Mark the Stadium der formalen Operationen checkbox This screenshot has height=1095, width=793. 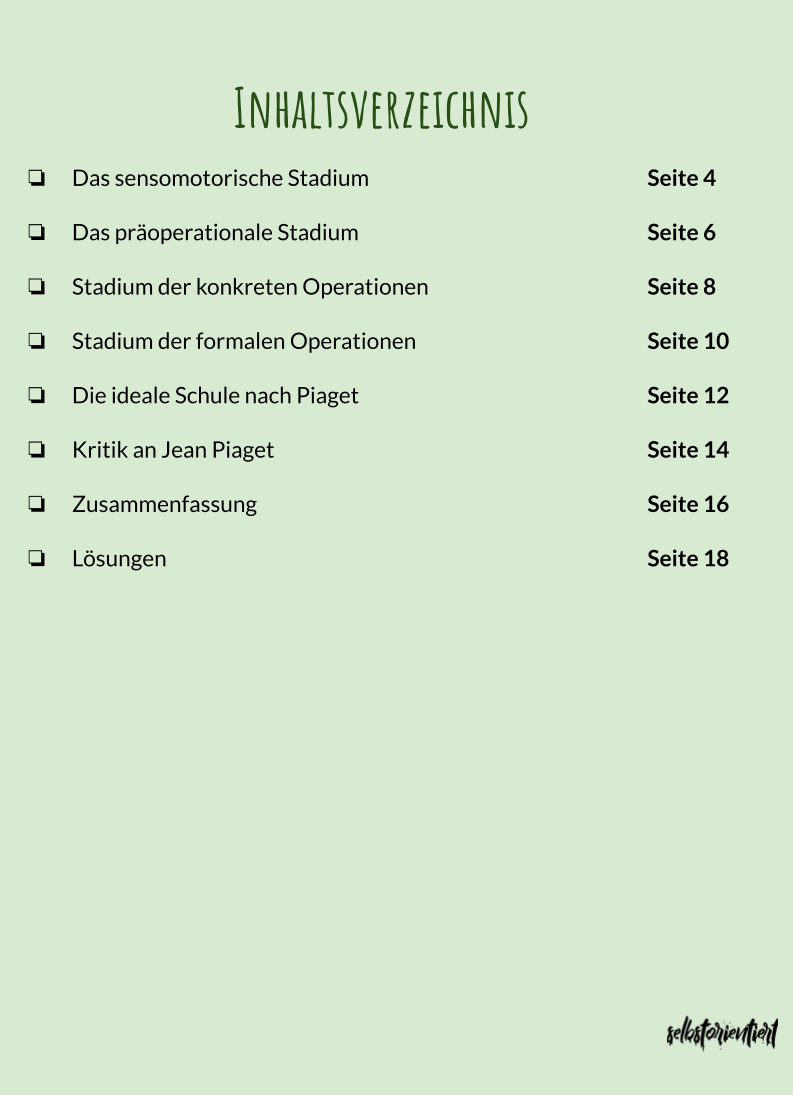pyautogui.click(x=37, y=342)
